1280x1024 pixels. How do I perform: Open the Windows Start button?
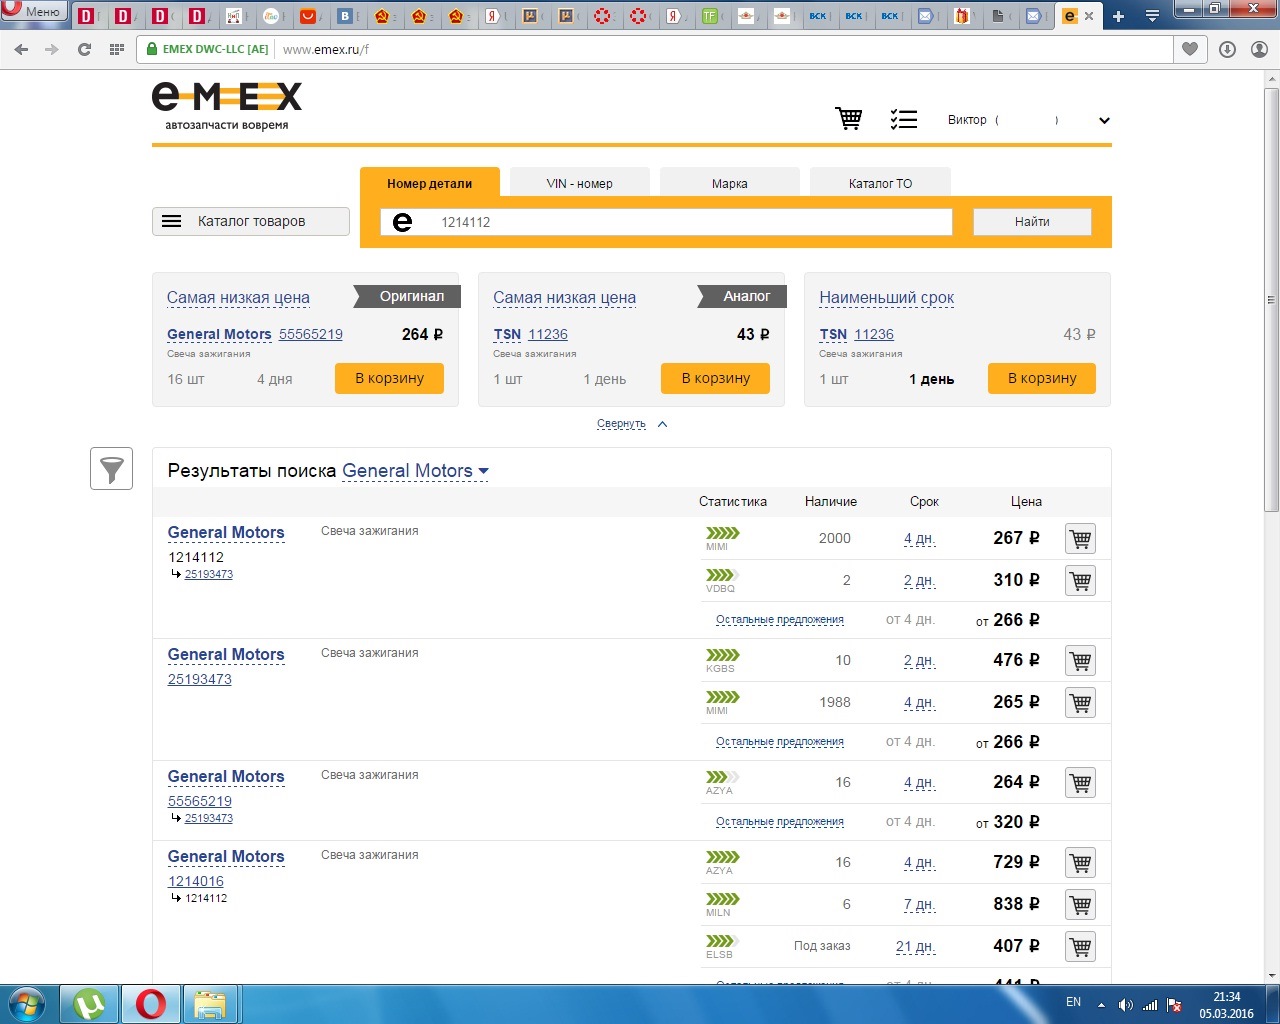tap(26, 1003)
